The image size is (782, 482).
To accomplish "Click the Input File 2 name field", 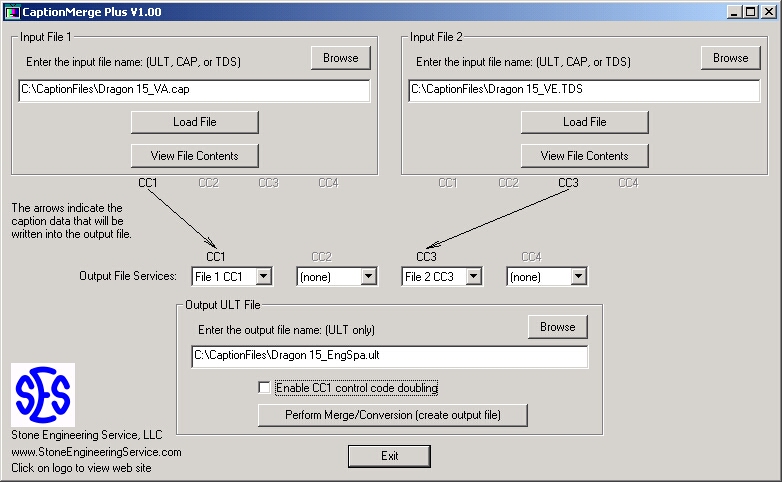I will point(584,91).
